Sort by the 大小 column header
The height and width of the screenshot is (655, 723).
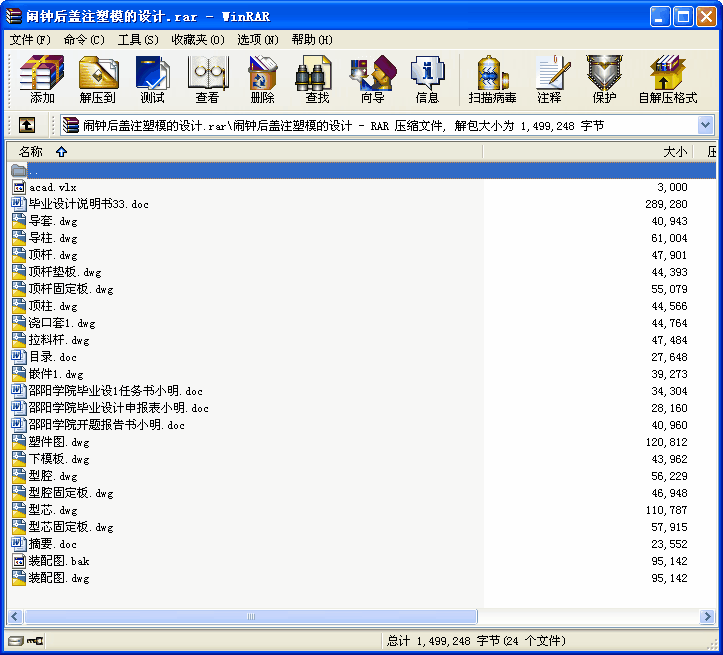tap(675, 152)
